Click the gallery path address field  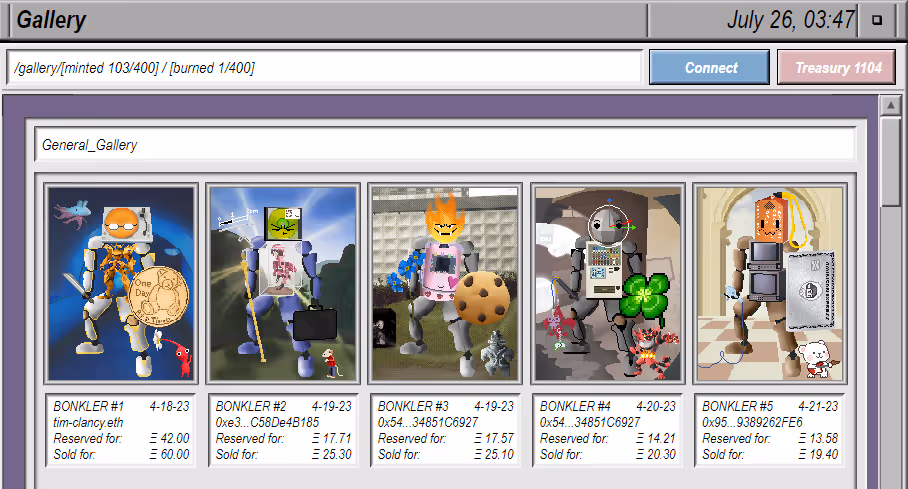324,68
